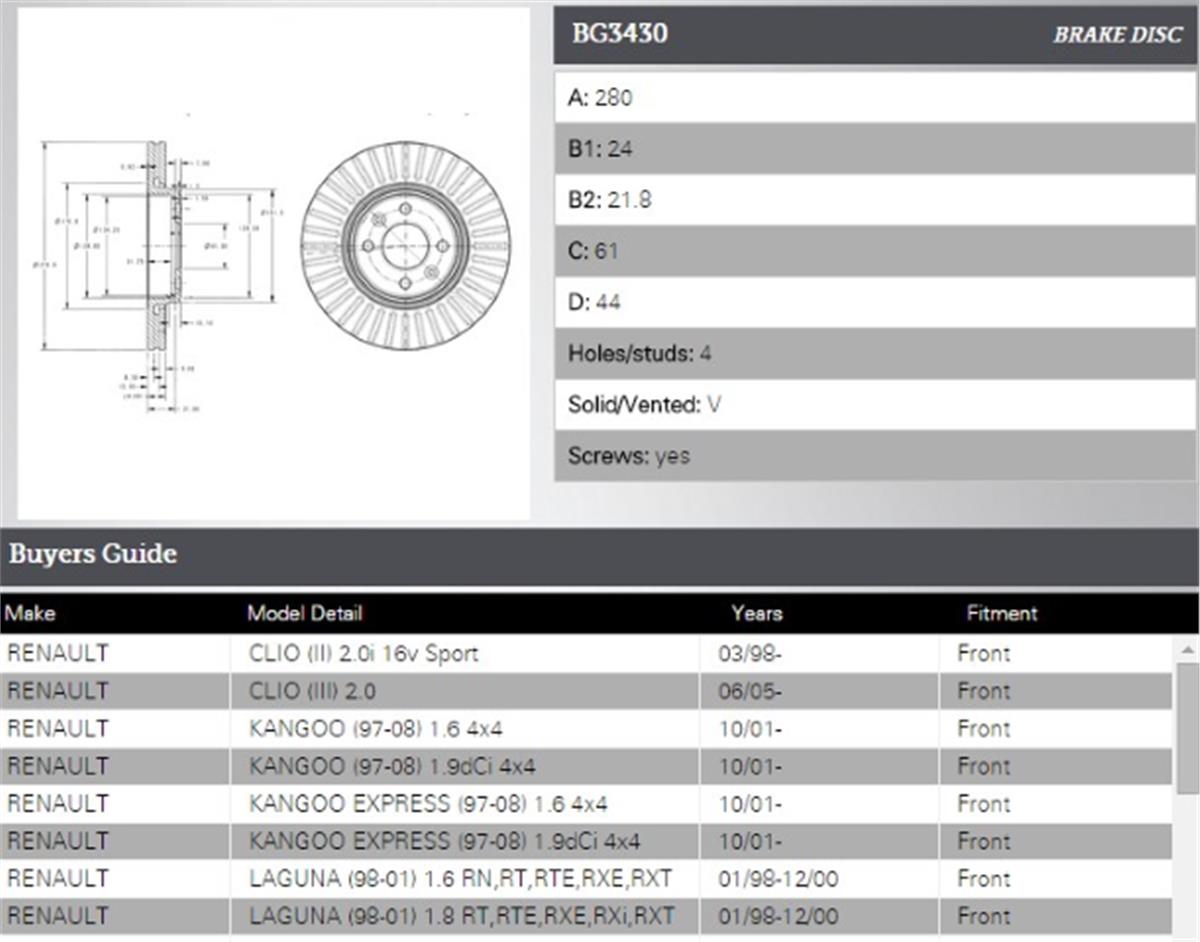This screenshot has height=942, width=1200.
Task: Click the '06/05-' years cell
Action: pyautogui.click(x=819, y=691)
